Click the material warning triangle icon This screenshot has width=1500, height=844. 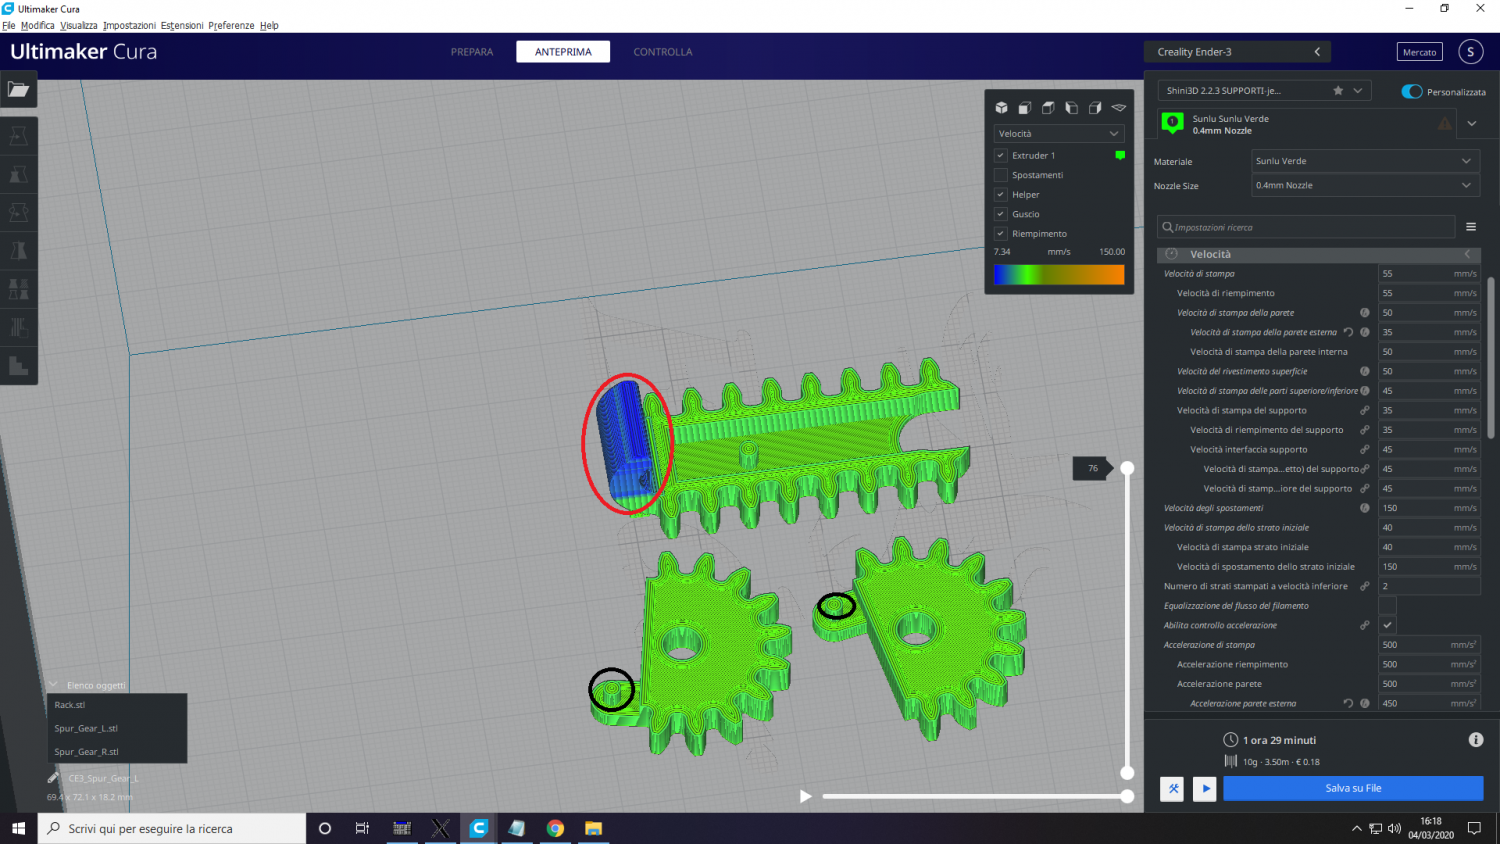[x=1445, y=124]
